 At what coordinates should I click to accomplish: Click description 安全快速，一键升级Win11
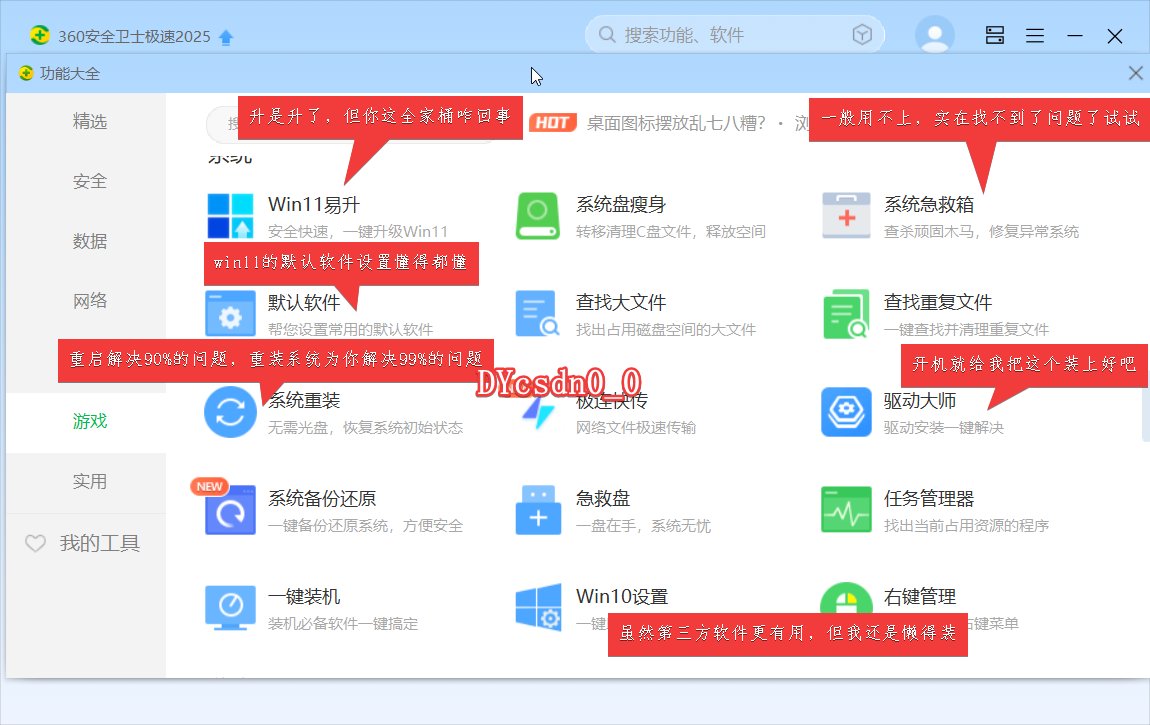(x=358, y=232)
